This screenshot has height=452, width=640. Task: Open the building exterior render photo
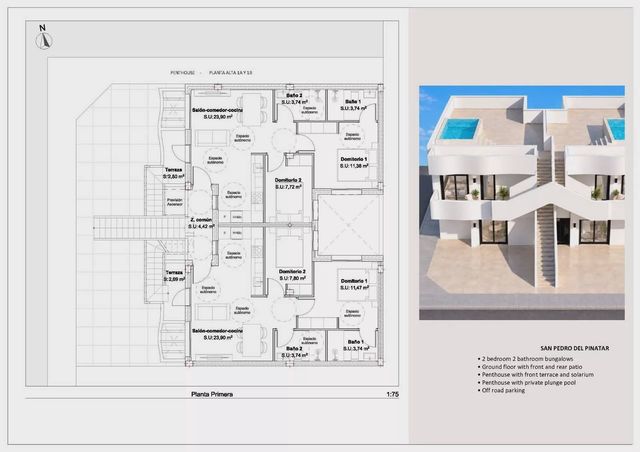click(522, 203)
